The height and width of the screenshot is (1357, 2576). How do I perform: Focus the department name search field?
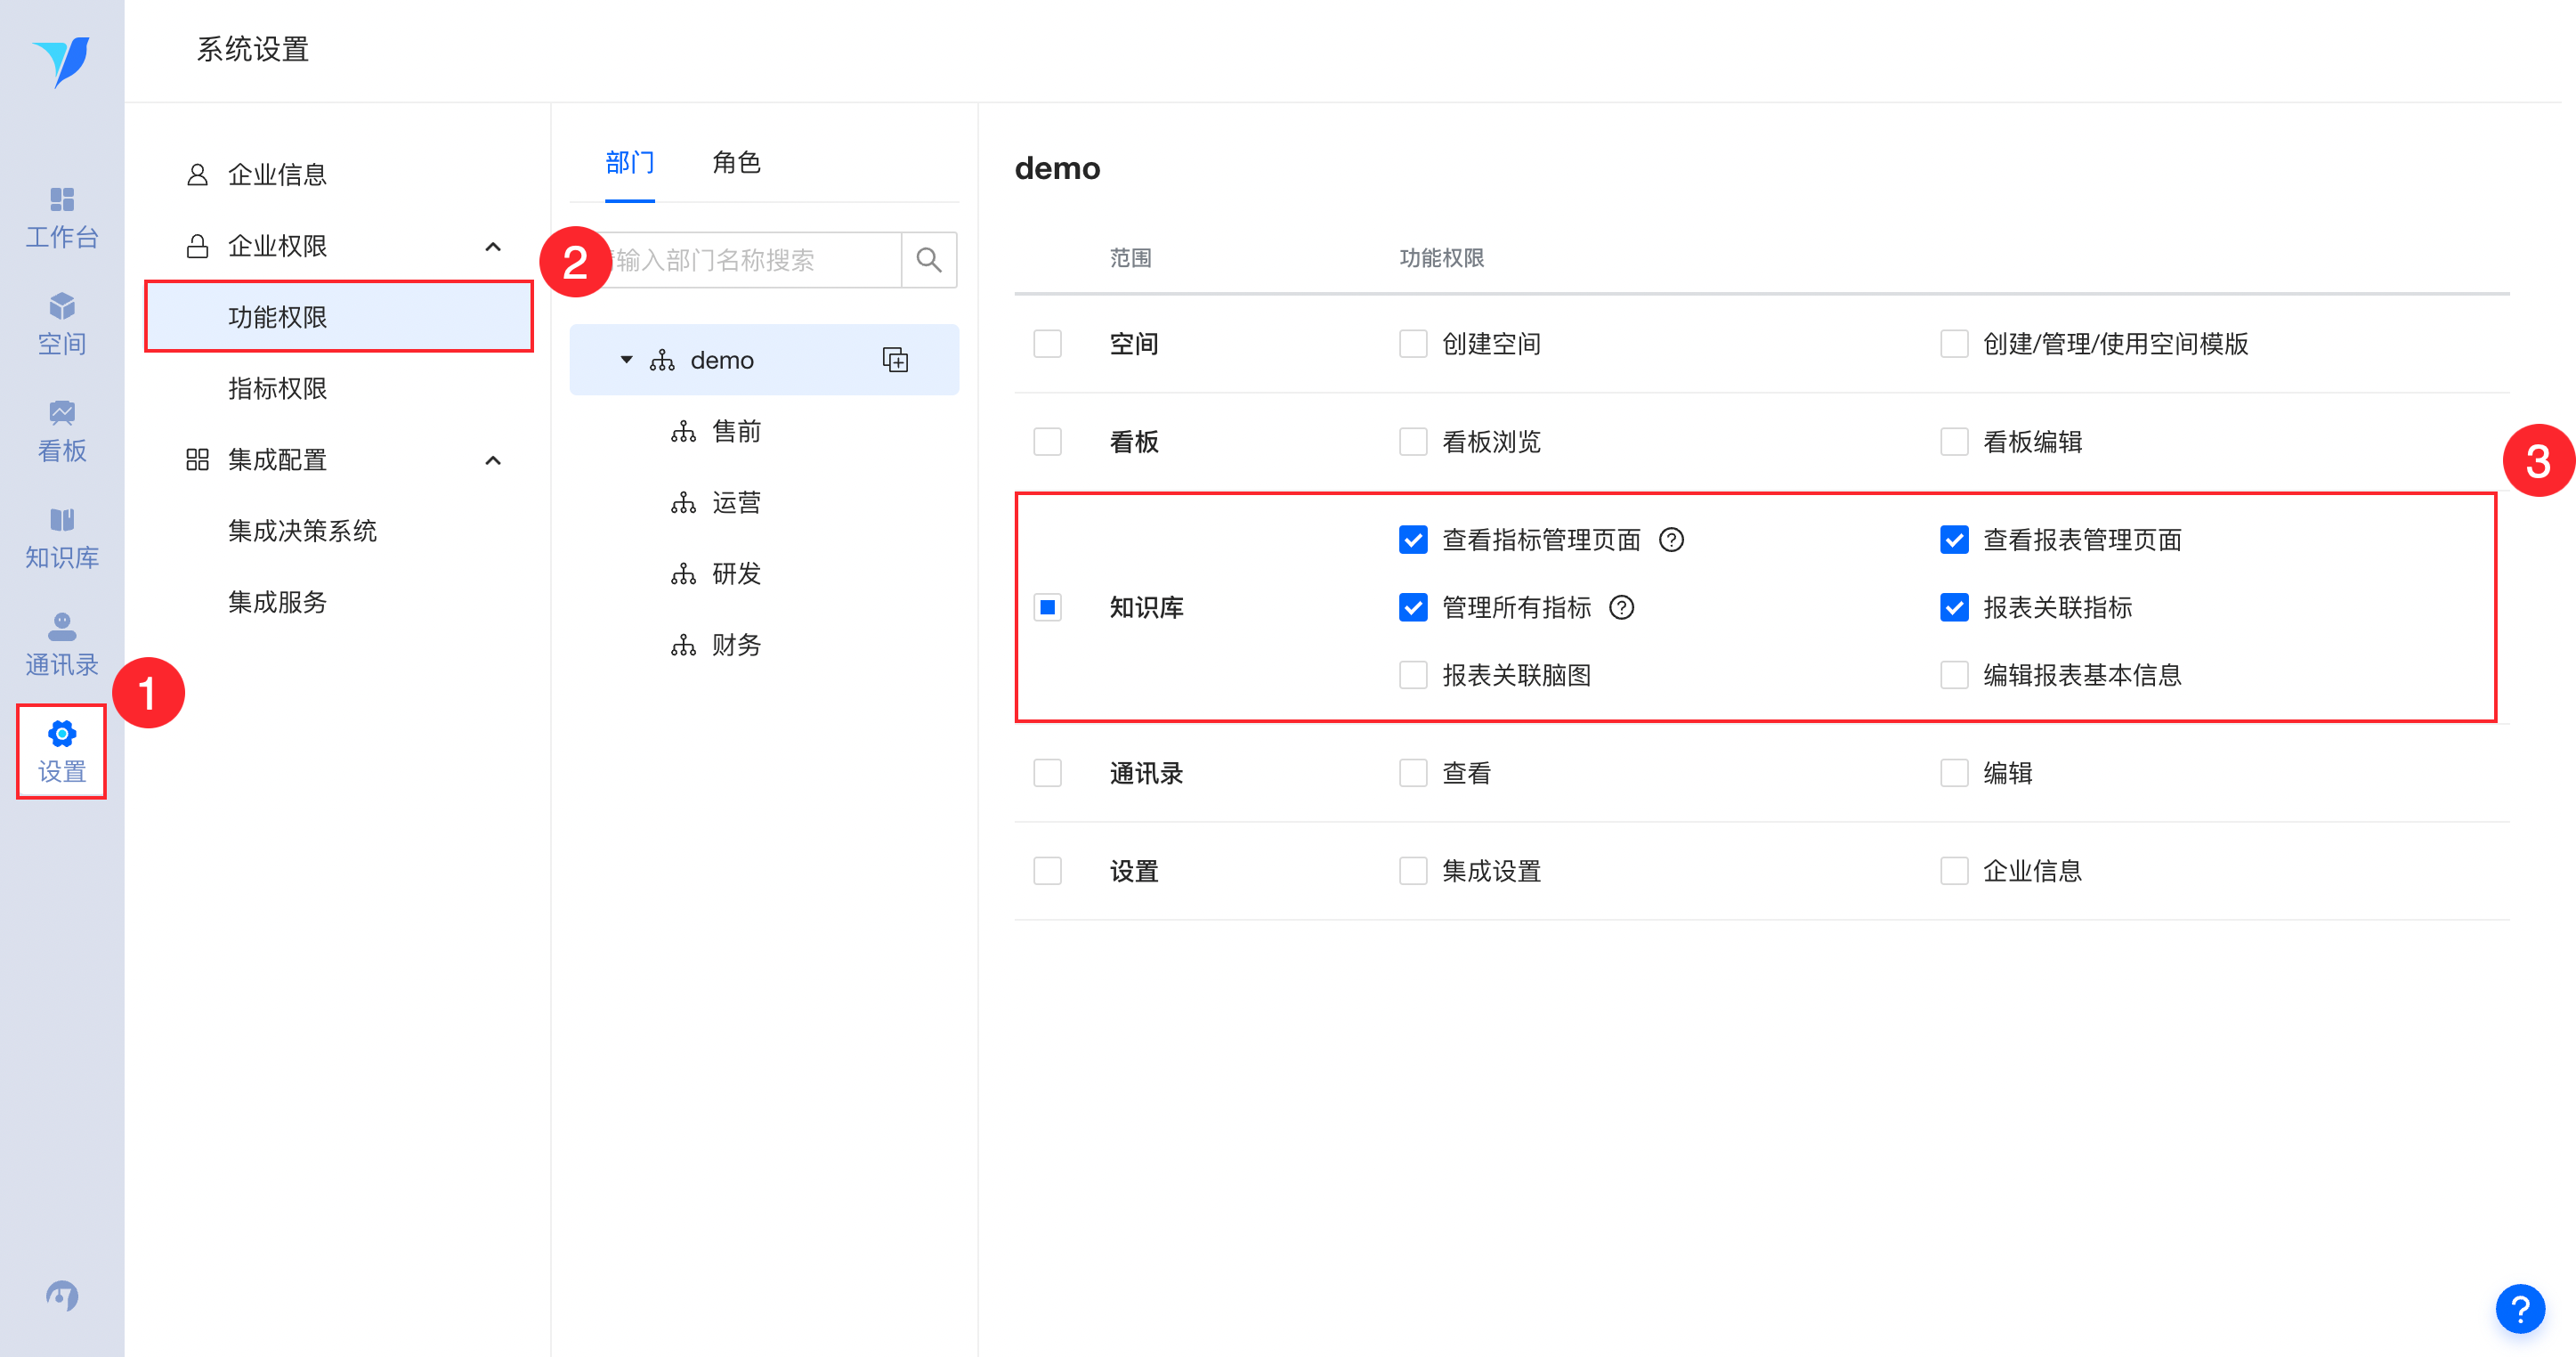[x=756, y=260]
